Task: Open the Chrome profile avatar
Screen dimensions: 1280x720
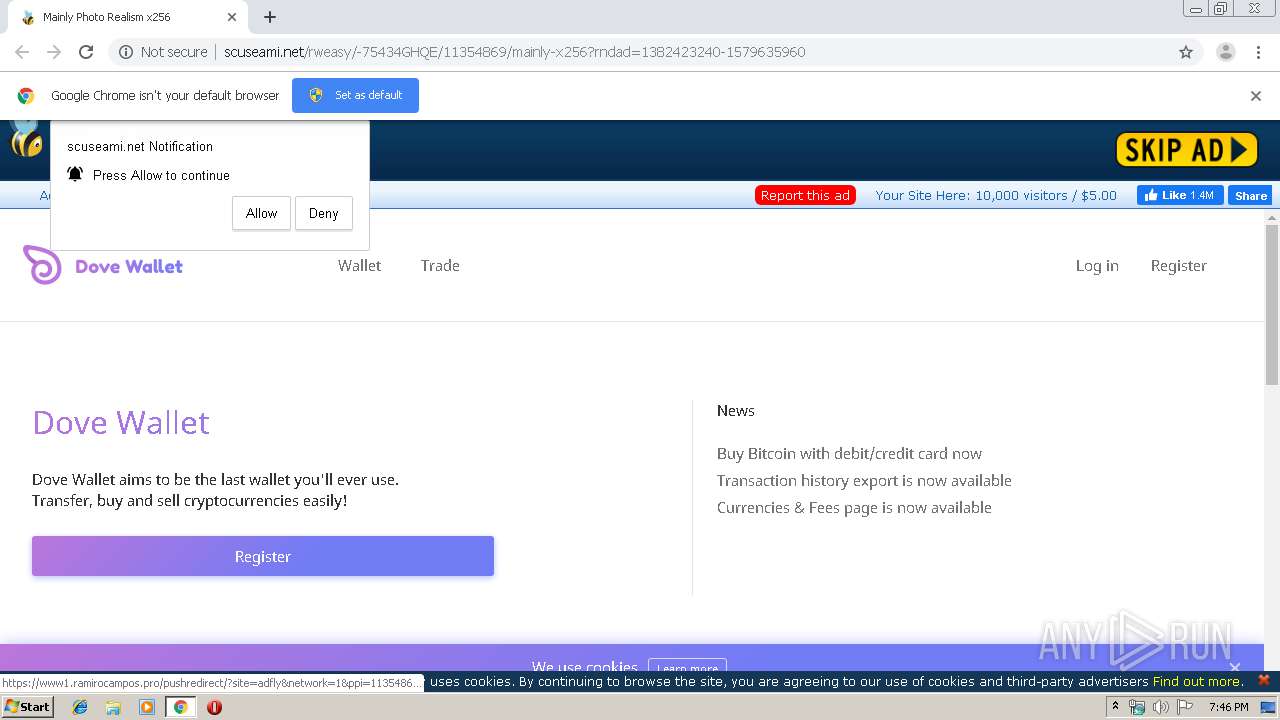Action: [1225, 52]
